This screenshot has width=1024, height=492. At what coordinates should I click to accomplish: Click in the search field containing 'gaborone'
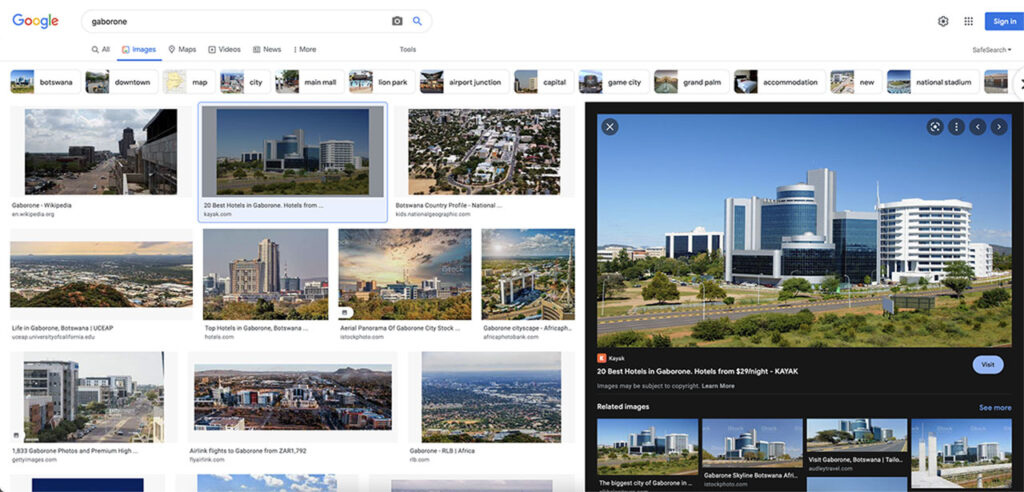click(238, 22)
